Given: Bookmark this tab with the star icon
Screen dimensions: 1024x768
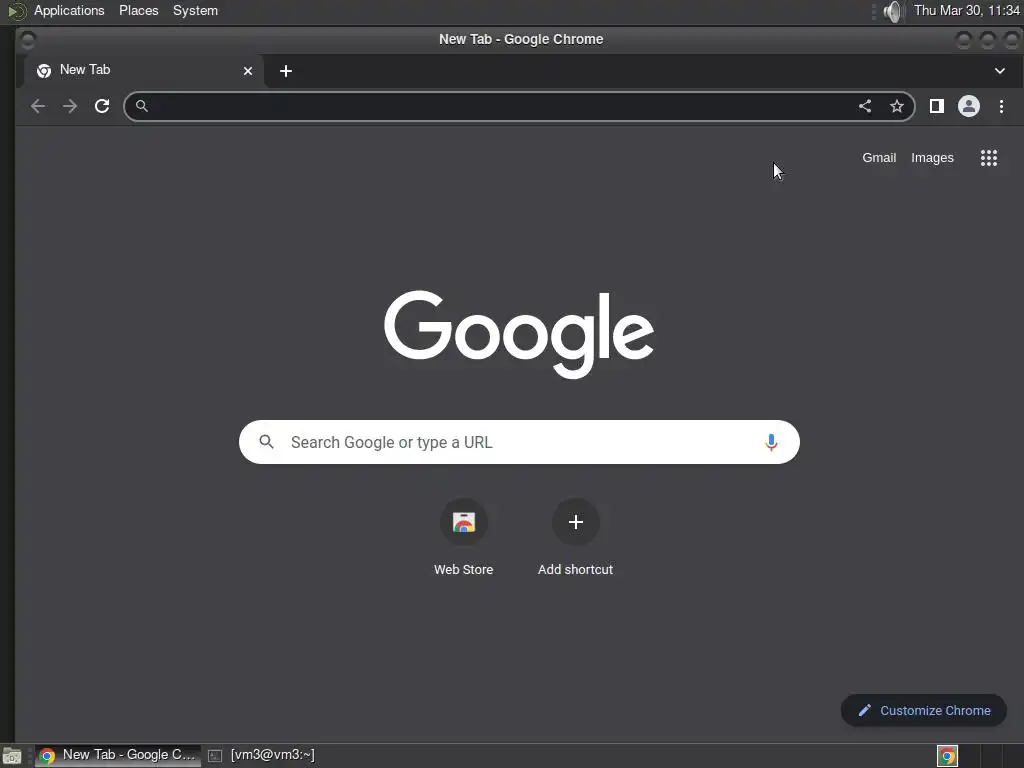Looking at the screenshot, I should pyautogui.click(x=897, y=106).
